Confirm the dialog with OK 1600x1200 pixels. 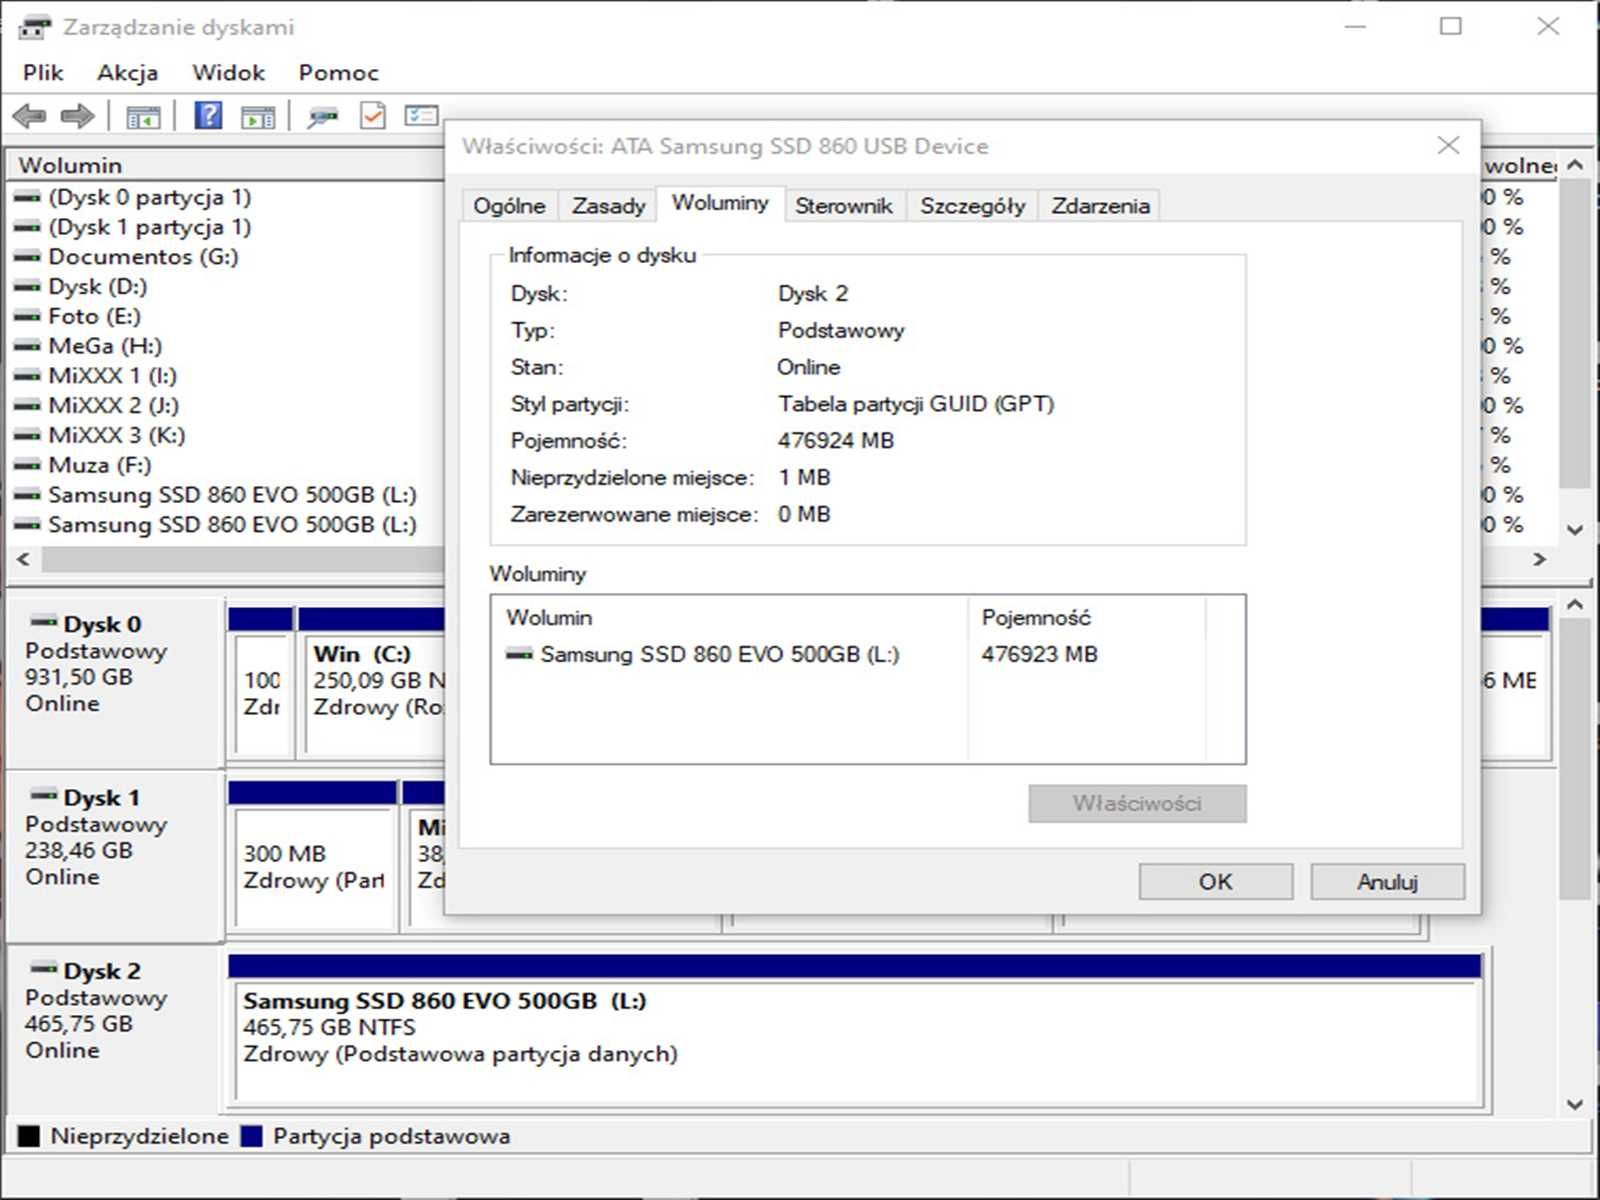pyautogui.click(x=1215, y=881)
